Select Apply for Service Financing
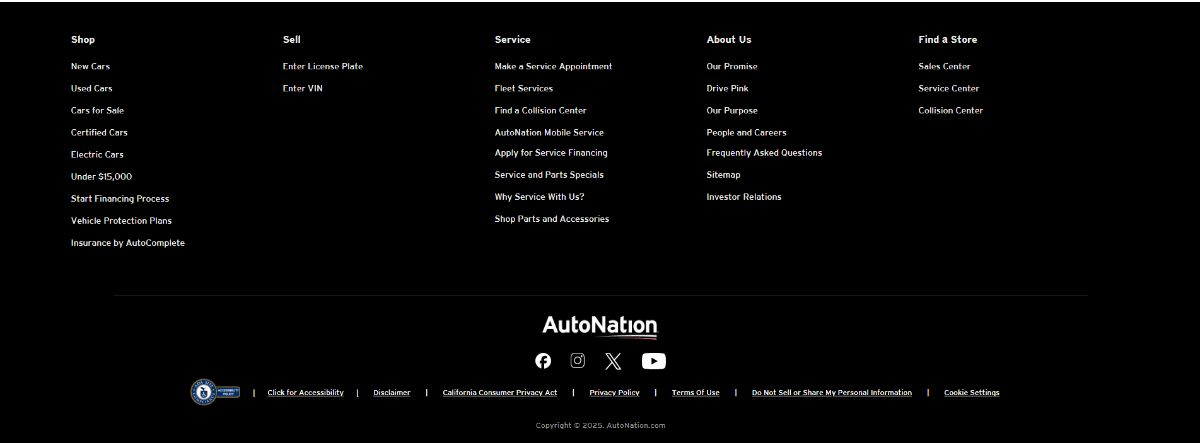This screenshot has height=443, width=1200. coord(551,153)
